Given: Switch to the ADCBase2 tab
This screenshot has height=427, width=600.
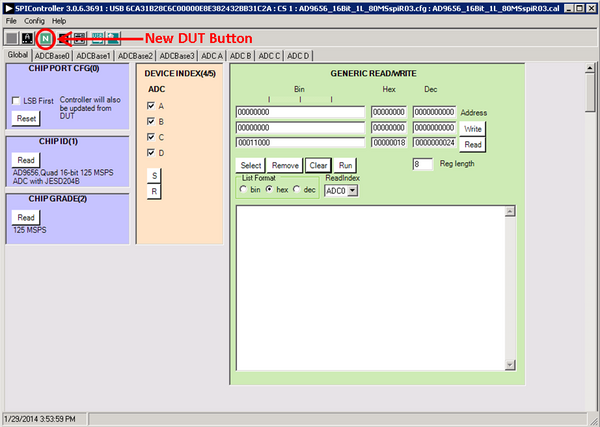Looking at the screenshot, I should tap(135, 56).
